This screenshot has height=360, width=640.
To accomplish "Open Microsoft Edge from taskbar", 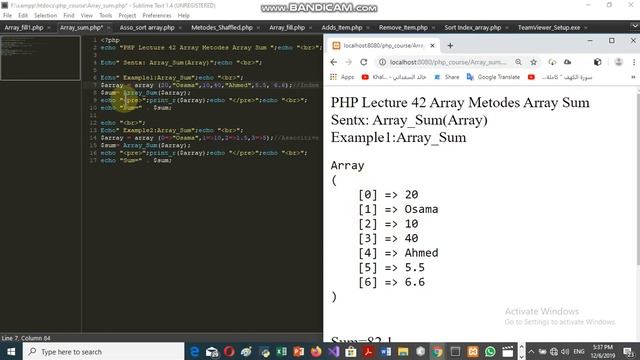I will (x=195, y=351).
